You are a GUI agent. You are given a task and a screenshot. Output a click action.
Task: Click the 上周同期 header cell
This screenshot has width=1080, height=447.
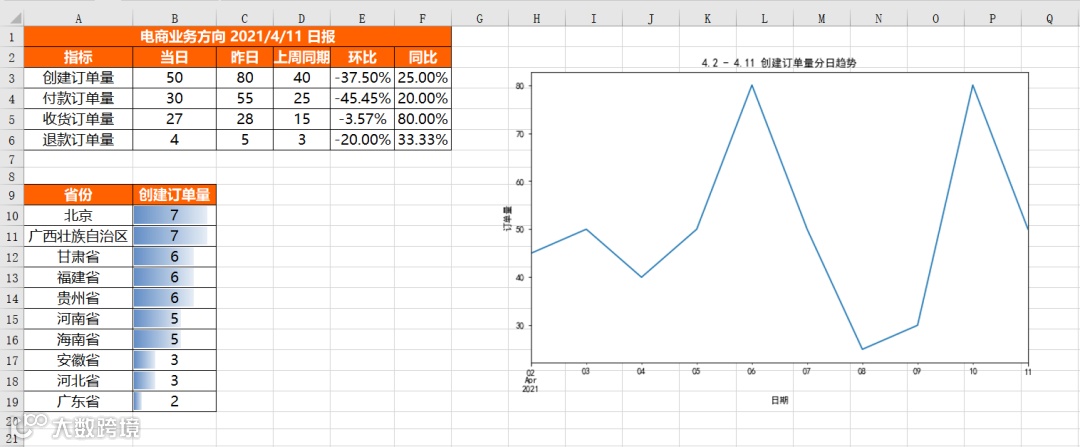tap(302, 56)
